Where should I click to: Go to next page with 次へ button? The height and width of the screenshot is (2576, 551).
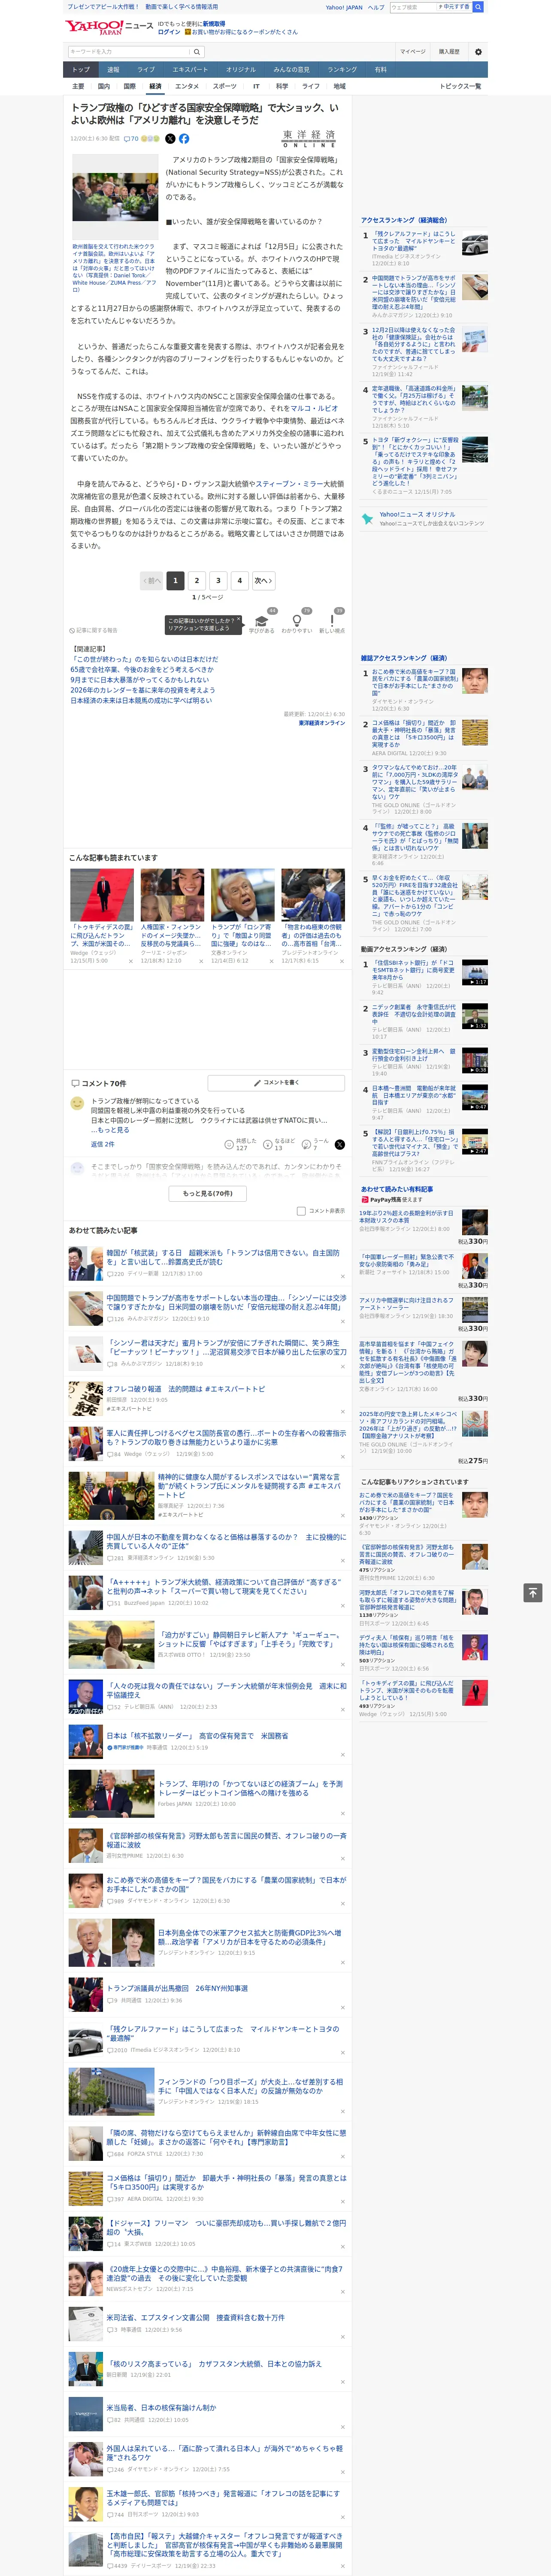[x=263, y=580]
